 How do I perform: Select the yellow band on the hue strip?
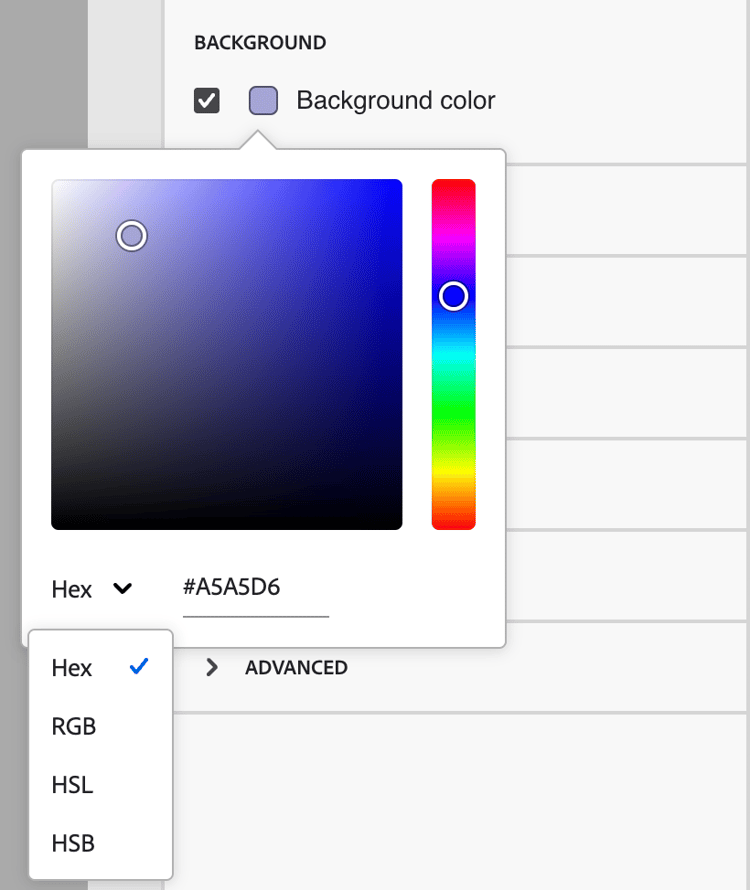[x=454, y=470]
